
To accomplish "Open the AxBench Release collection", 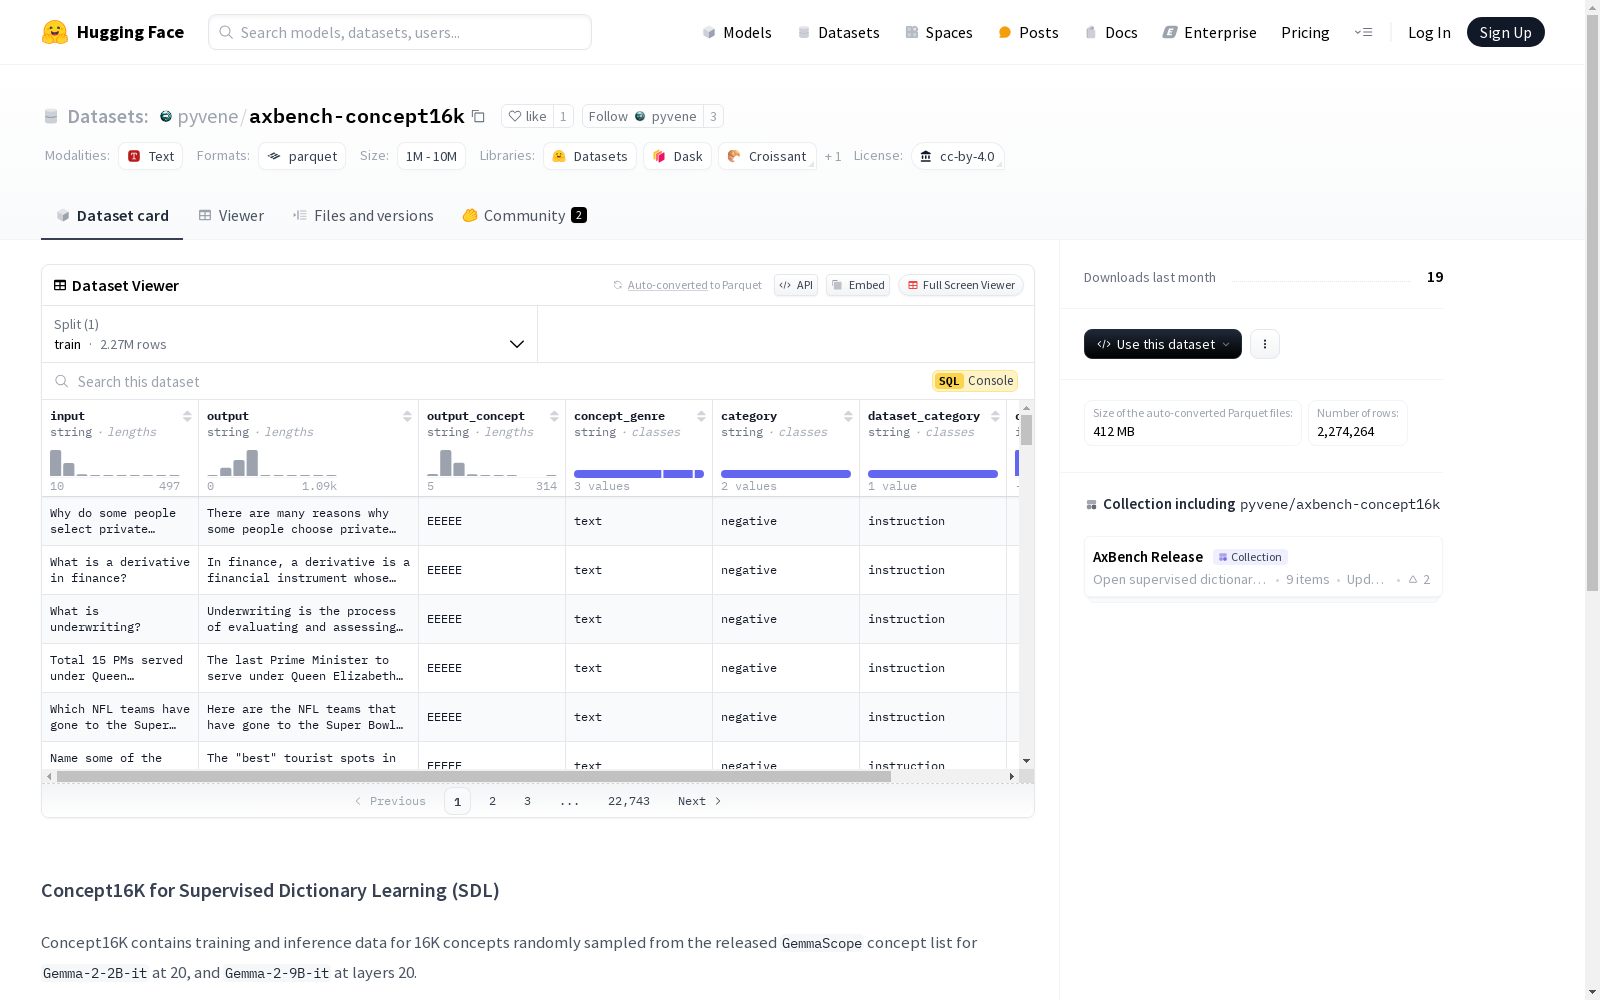I will point(1263,567).
